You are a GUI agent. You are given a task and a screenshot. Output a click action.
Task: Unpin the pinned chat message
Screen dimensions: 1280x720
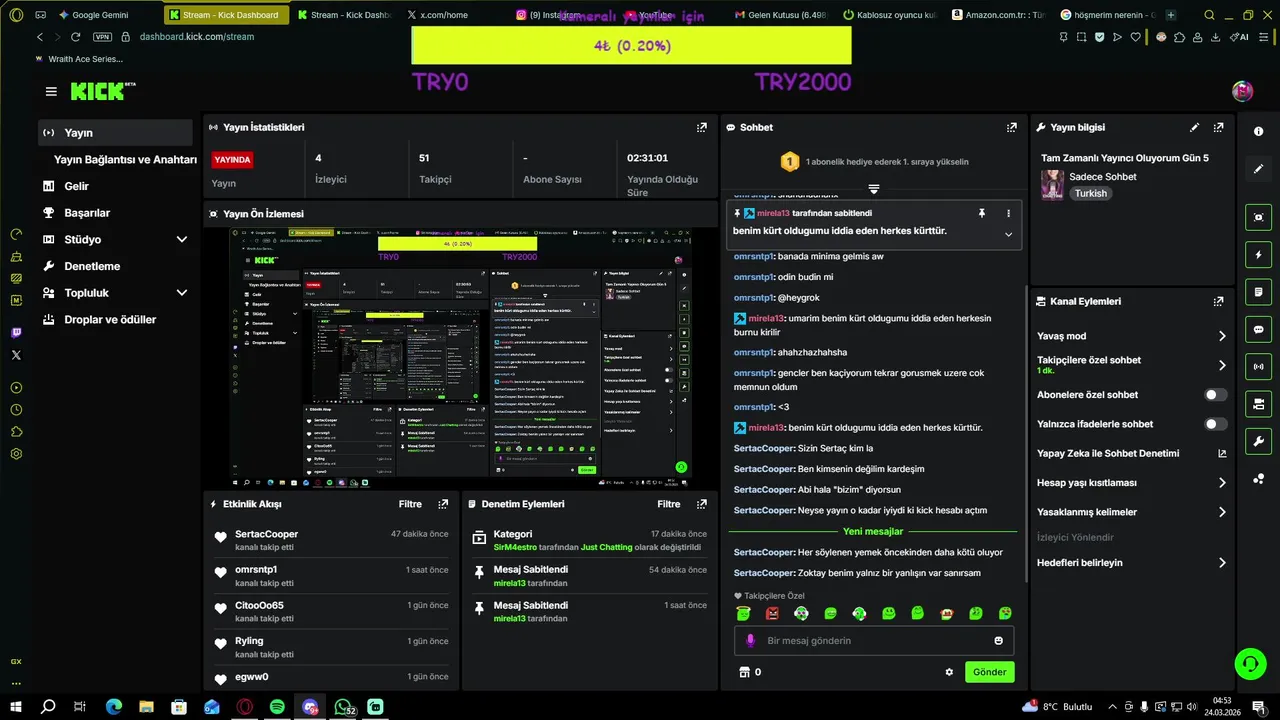(x=982, y=213)
